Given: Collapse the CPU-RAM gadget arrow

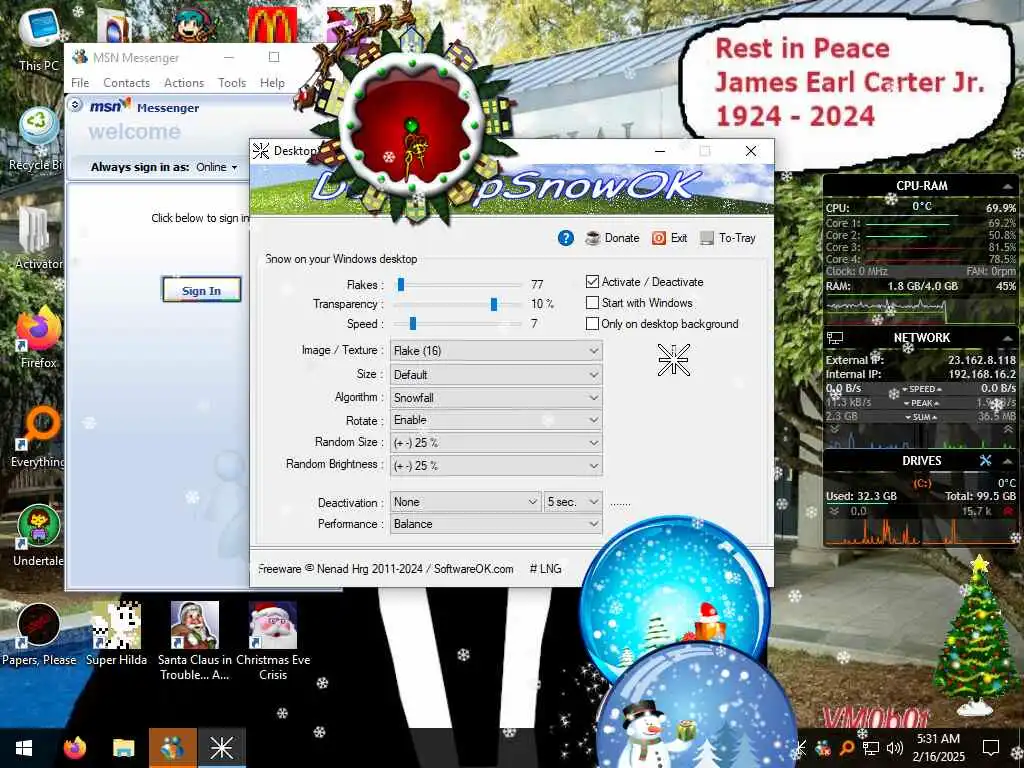Looking at the screenshot, I should (x=1008, y=186).
